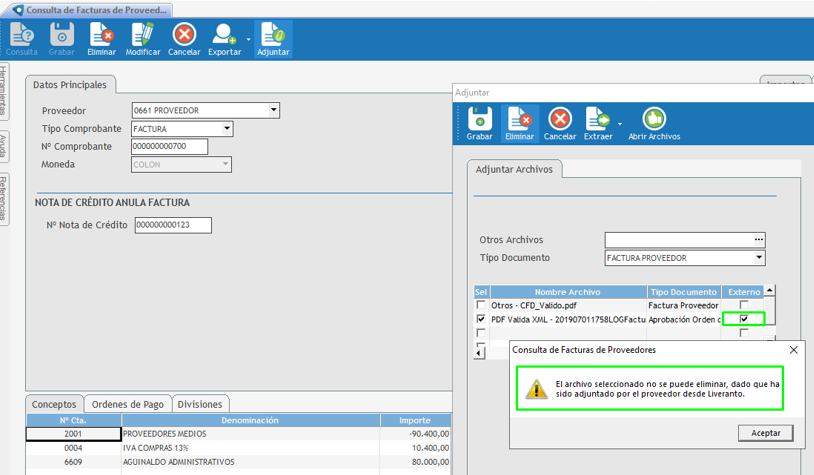Click Grabar in the Adjuntar window
Image resolution: width=814 pixels, height=475 pixels.
point(479,124)
